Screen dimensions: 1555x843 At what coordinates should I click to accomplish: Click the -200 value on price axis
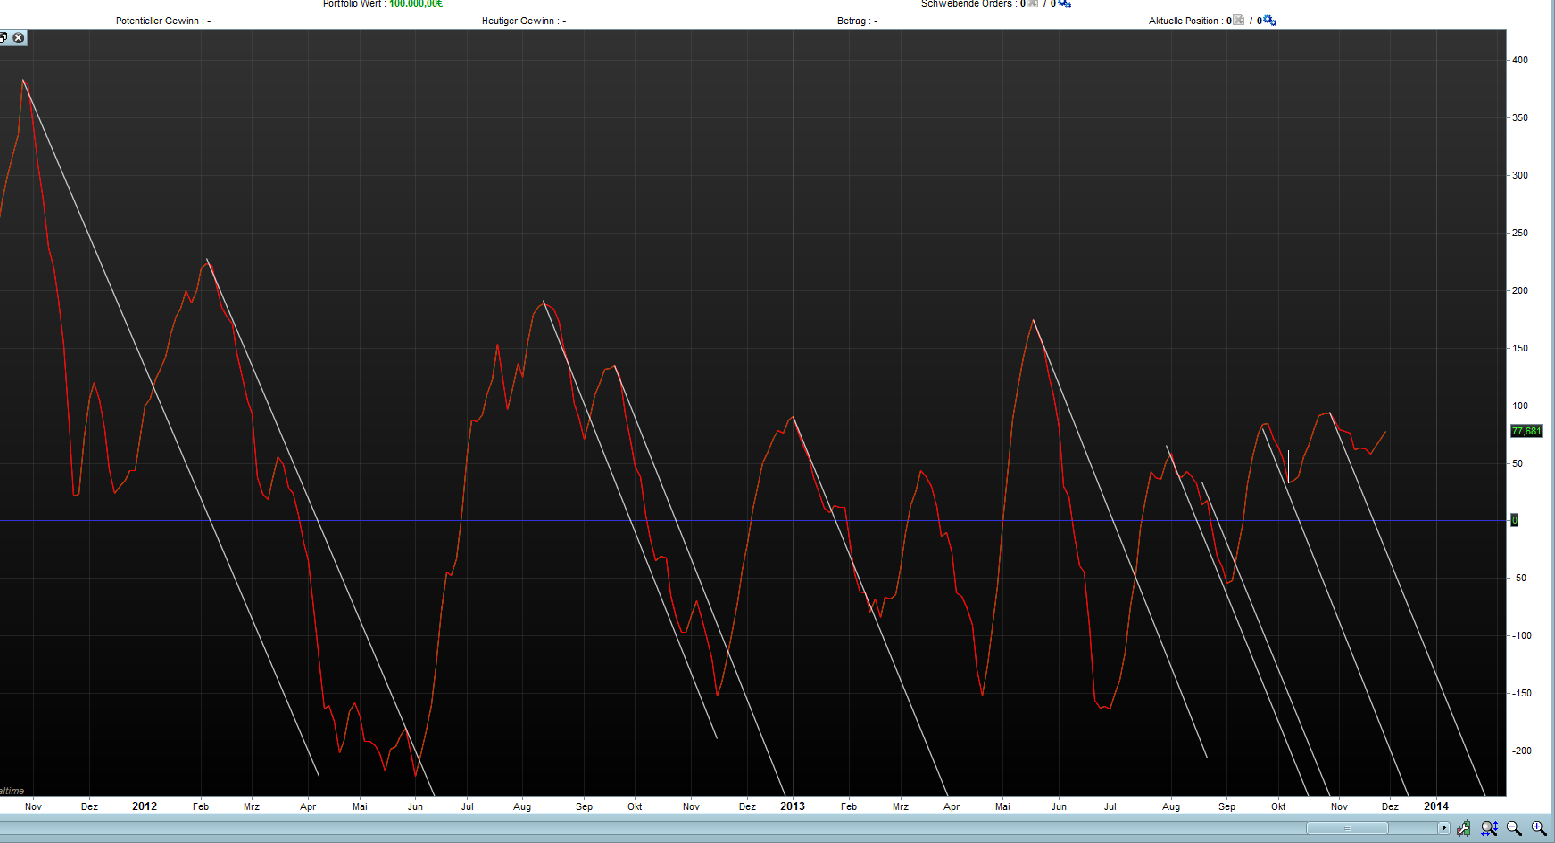(x=1520, y=751)
